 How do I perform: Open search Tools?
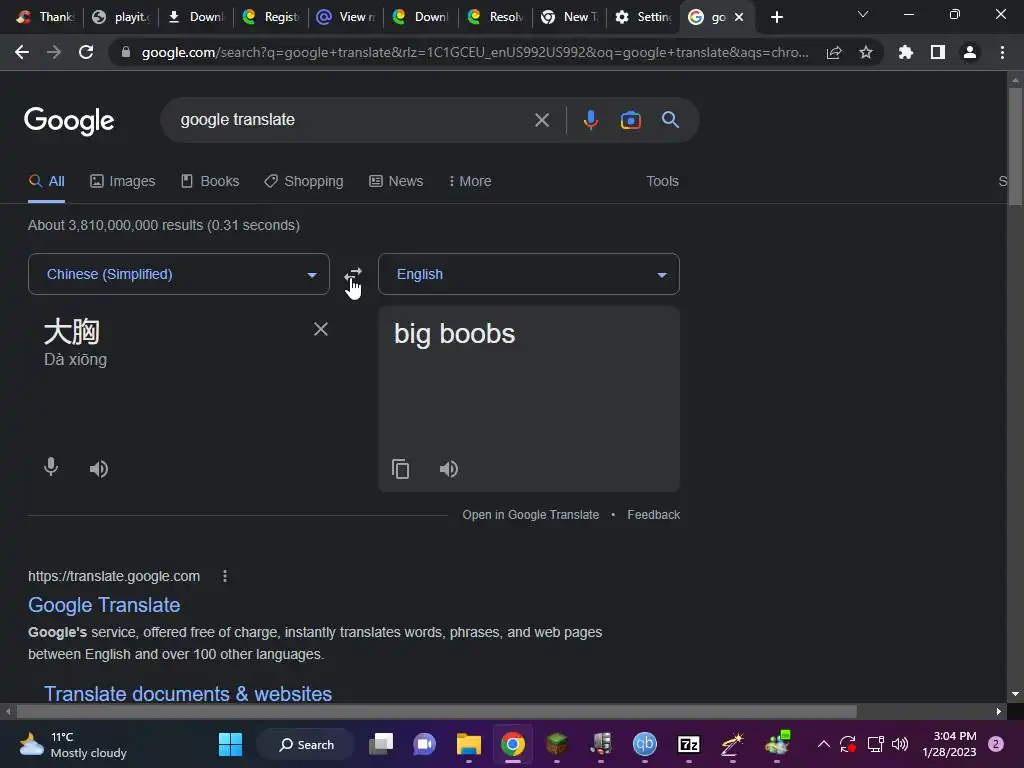[662, 182]
